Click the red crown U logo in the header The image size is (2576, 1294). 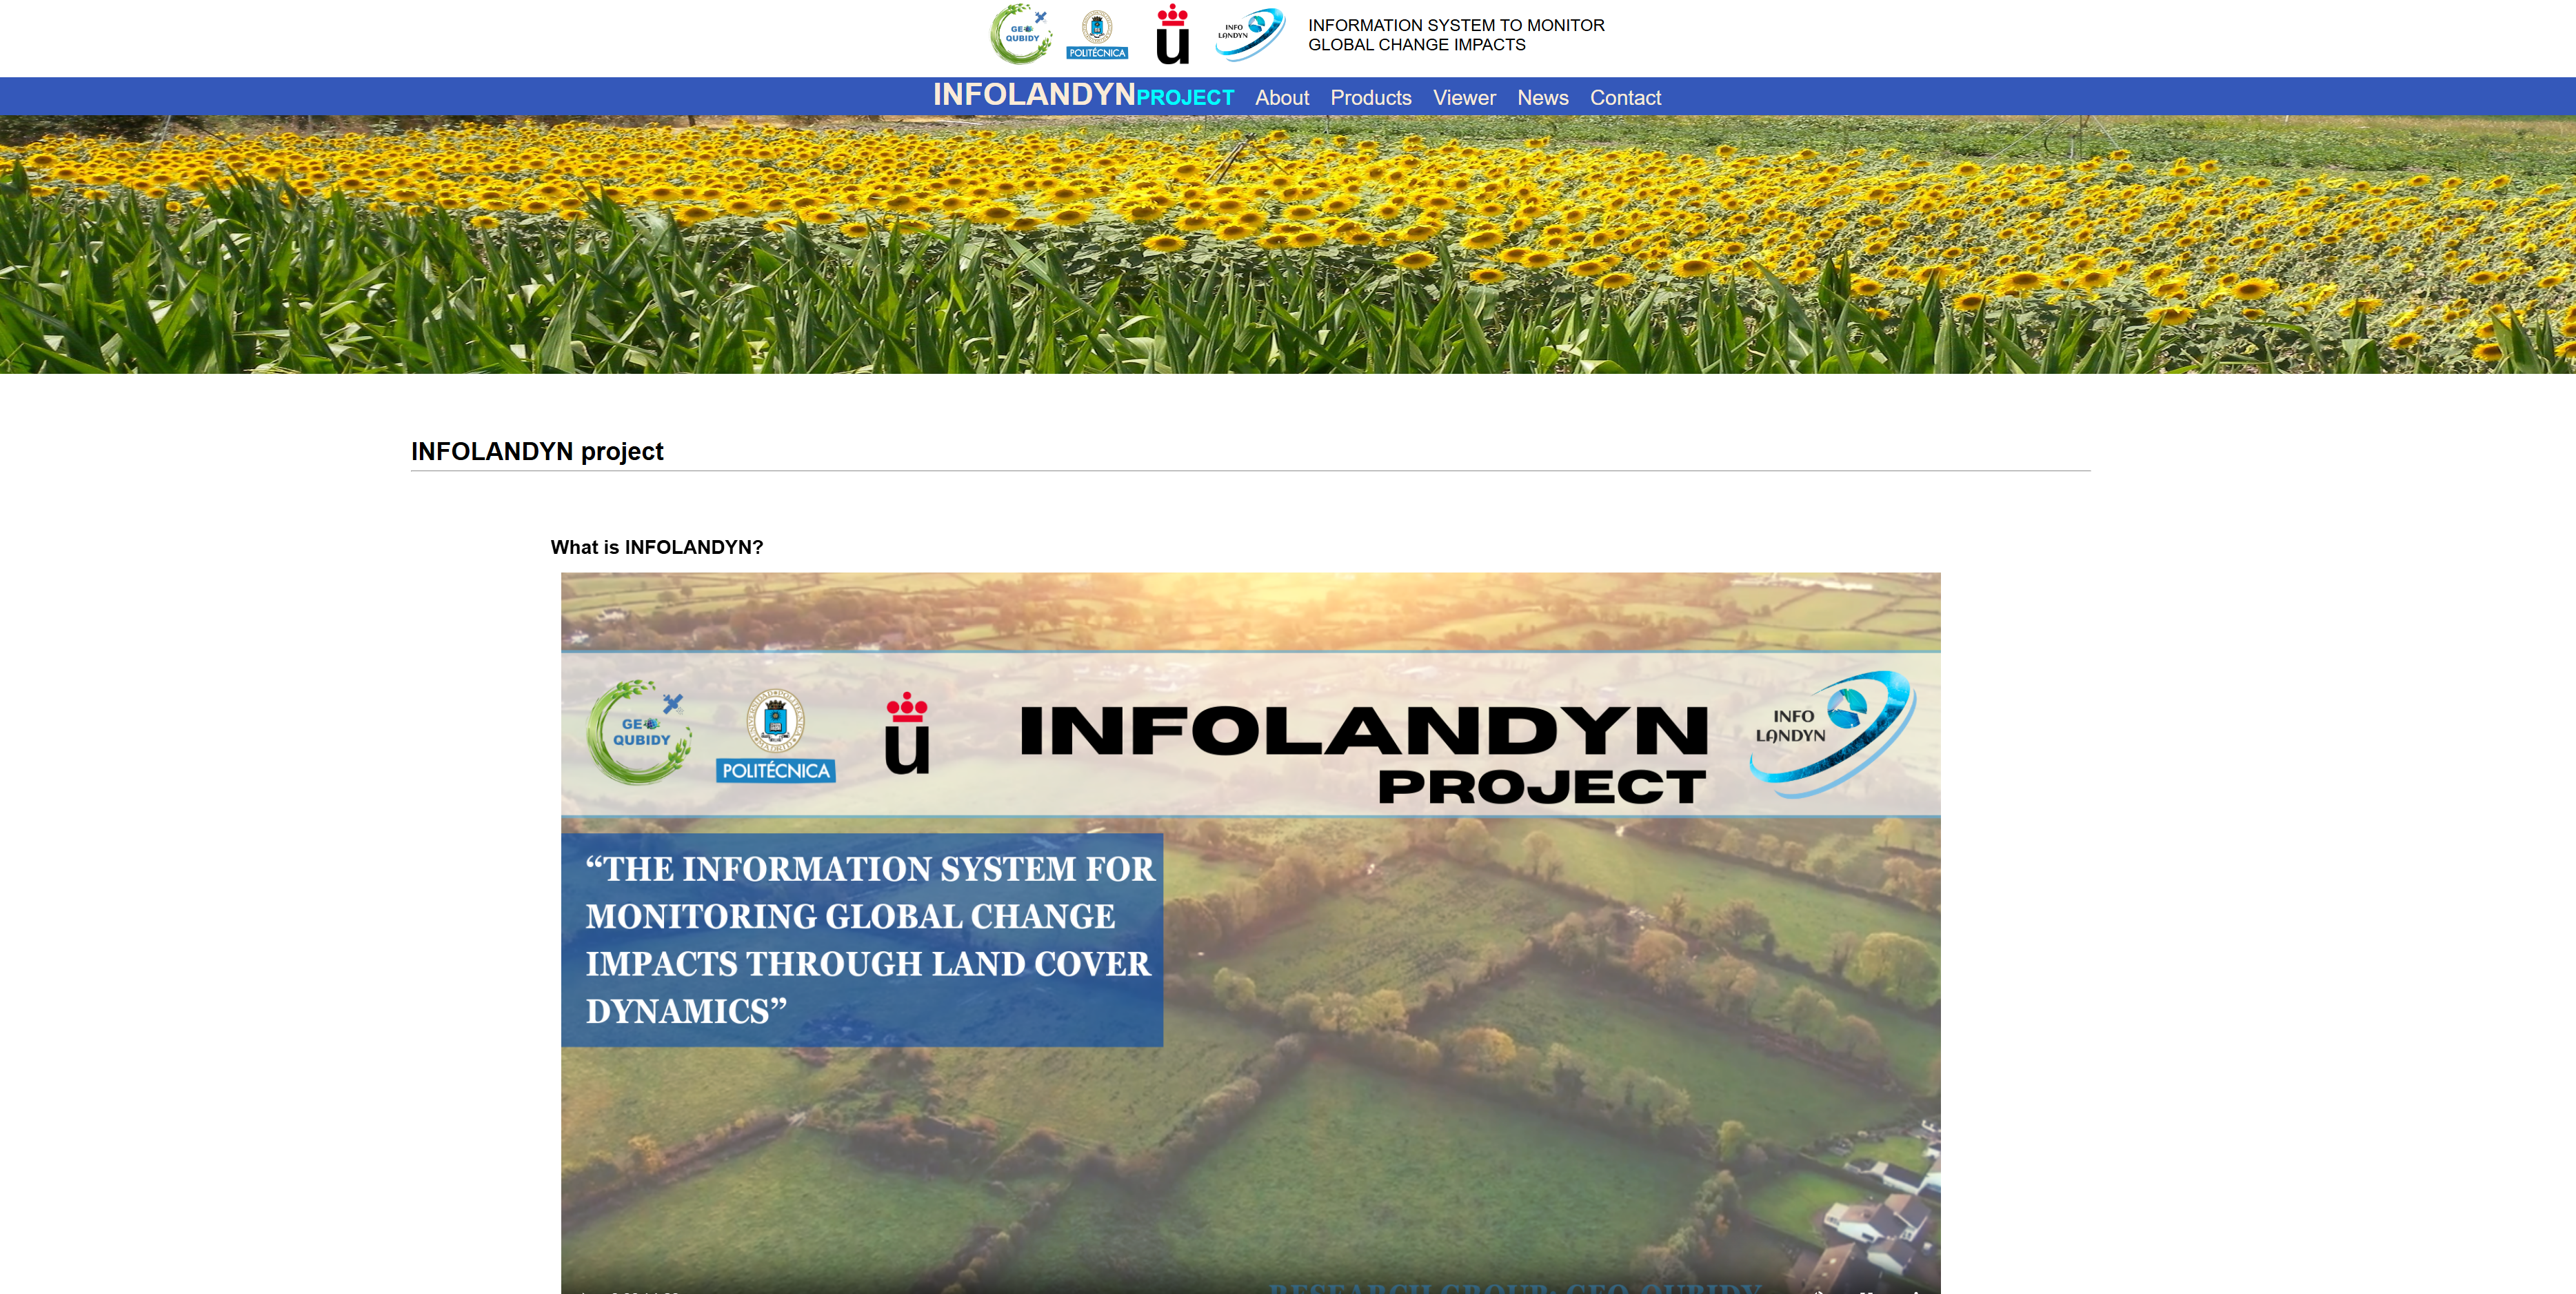1172,35
